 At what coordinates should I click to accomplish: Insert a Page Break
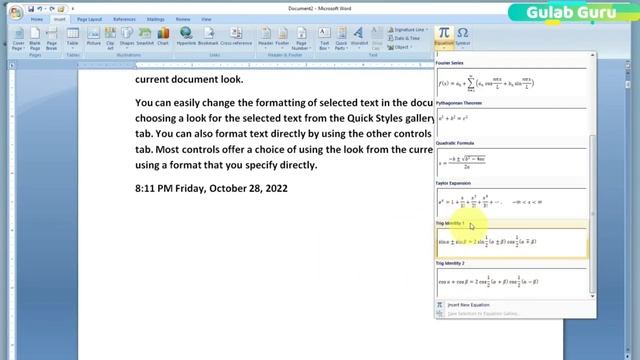51,39
